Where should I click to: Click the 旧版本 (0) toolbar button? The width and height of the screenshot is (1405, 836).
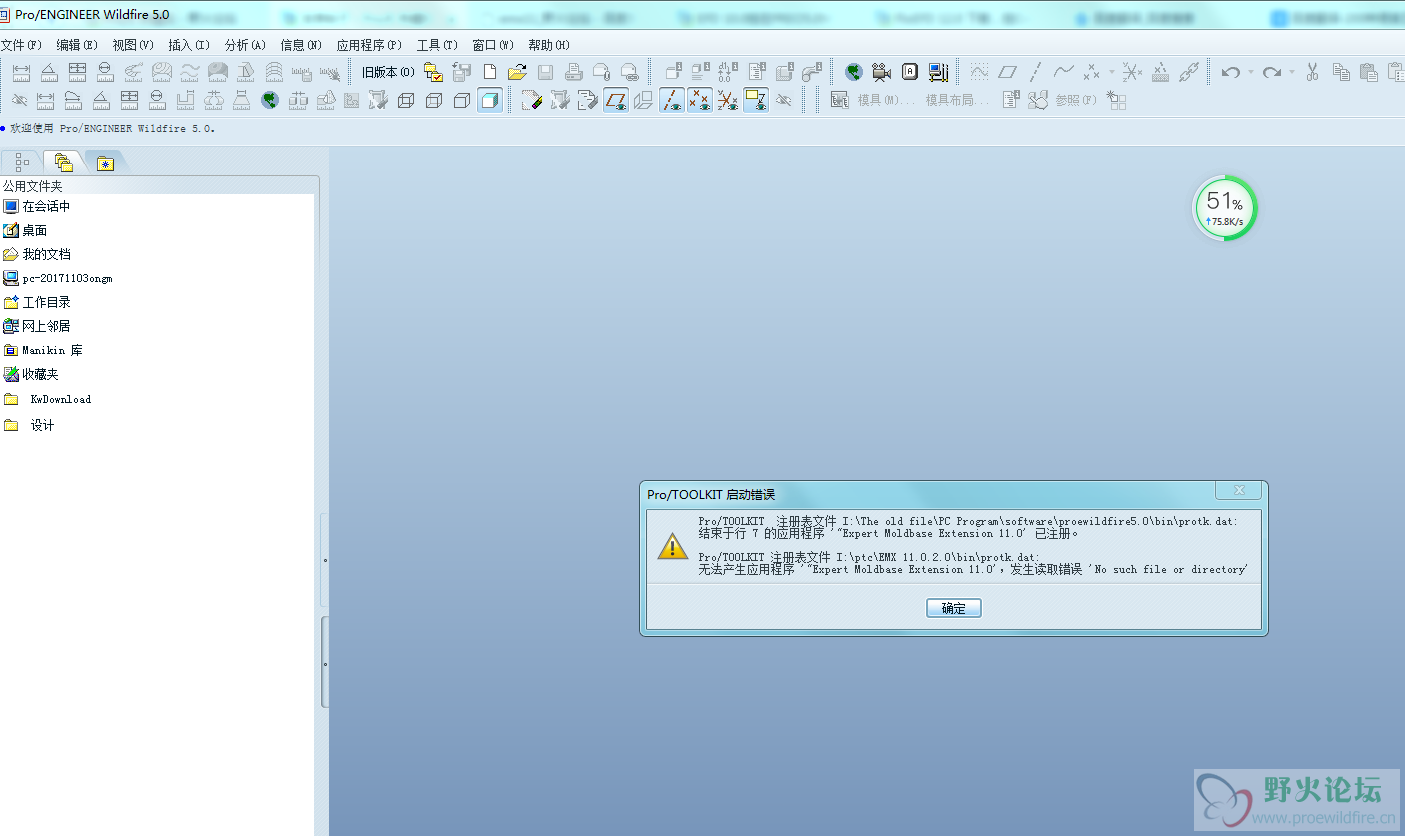coord(388,72)
